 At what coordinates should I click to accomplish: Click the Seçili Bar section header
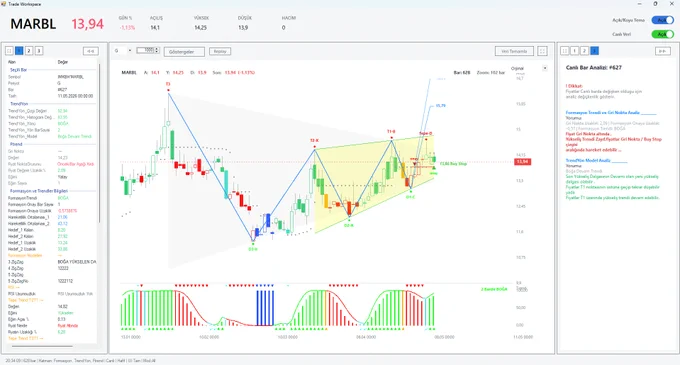(x=19, y=70)
